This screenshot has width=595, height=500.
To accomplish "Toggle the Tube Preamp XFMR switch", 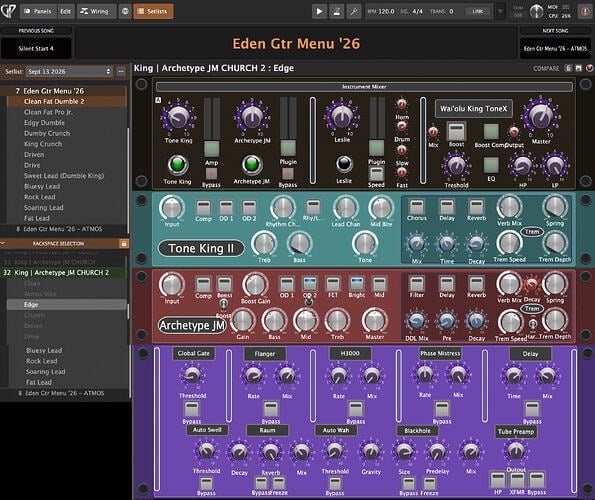I will (x=517, y=480).
